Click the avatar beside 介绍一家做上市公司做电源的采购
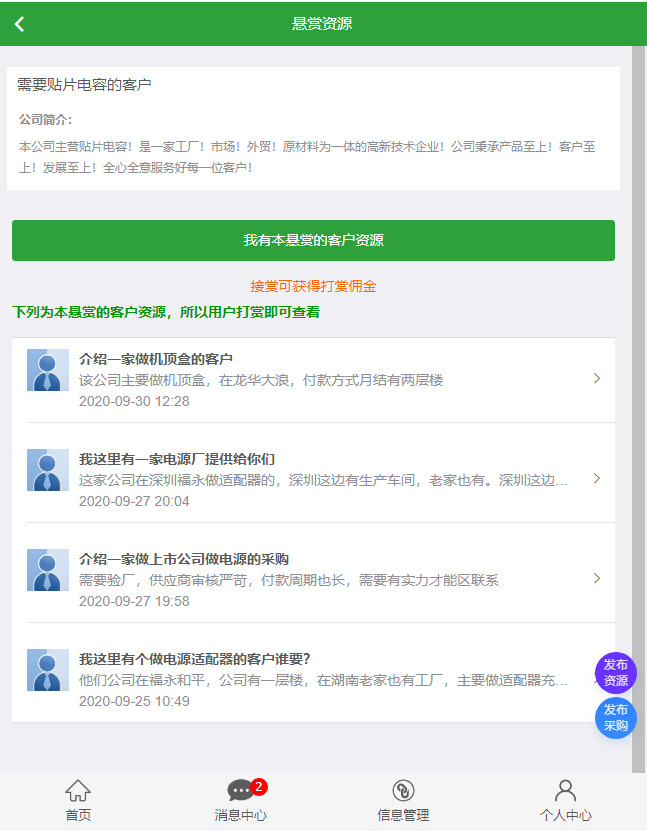647x833 pixels. click(48, 570)
